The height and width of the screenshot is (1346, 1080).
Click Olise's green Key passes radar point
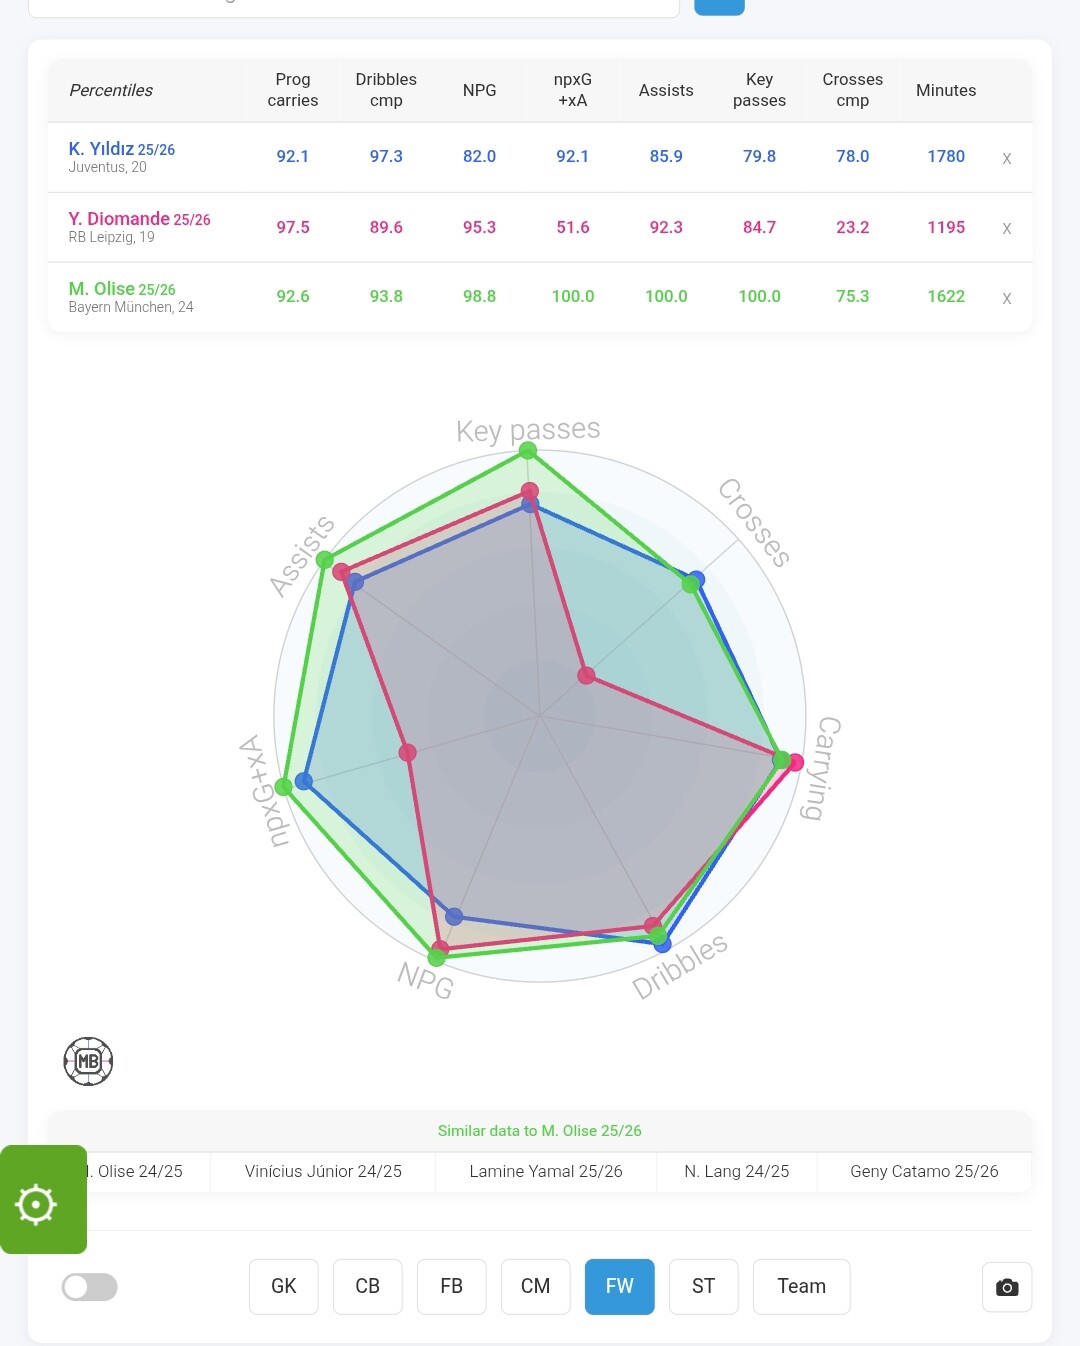(x=528, y=451)
